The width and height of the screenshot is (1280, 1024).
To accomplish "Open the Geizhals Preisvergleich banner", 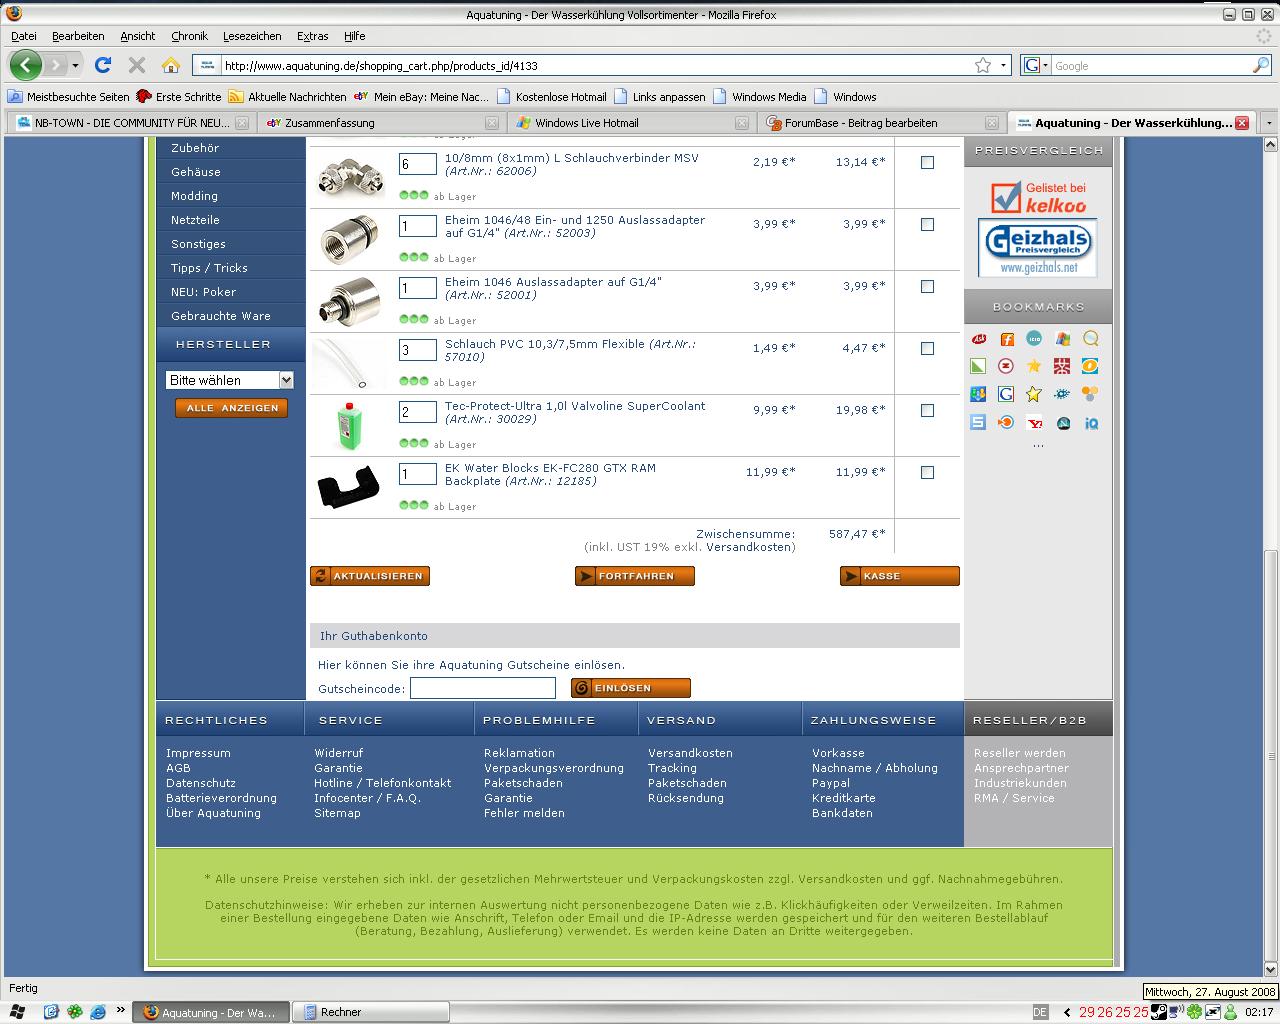I will pyautogui.click(x=1037, y=248).
